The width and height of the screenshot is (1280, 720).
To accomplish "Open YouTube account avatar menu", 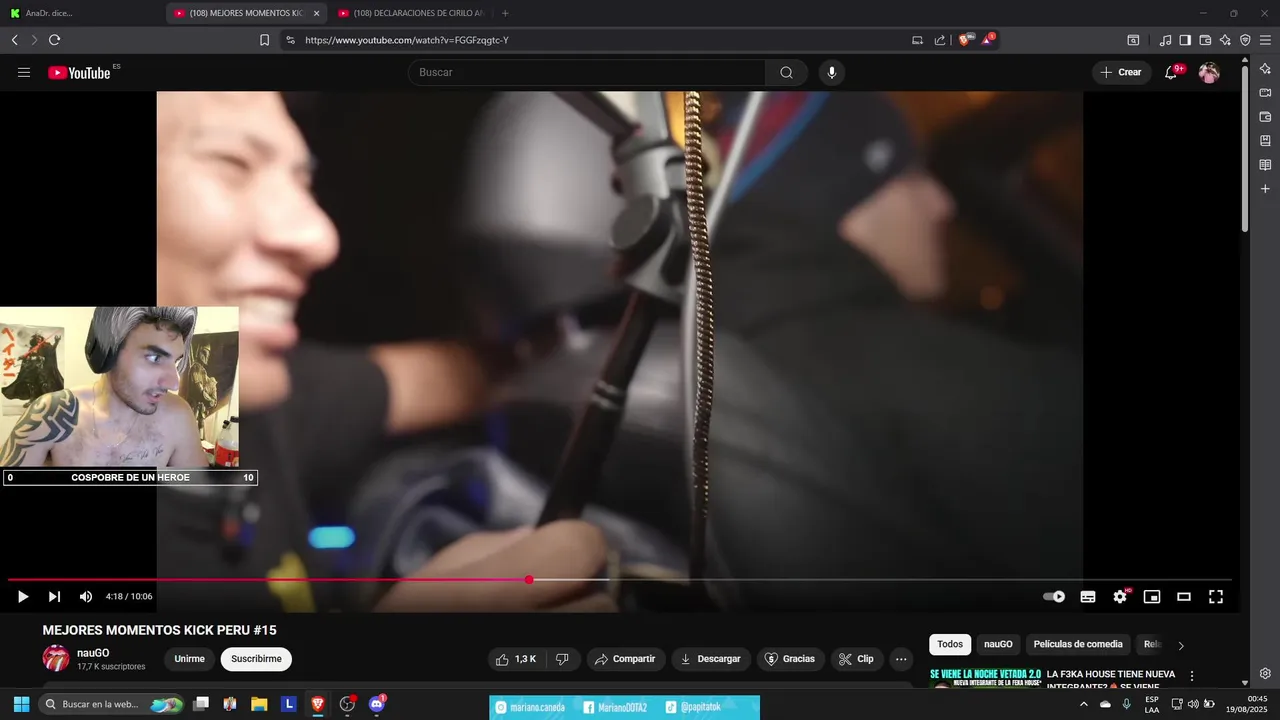I will tap(1209, 72).
